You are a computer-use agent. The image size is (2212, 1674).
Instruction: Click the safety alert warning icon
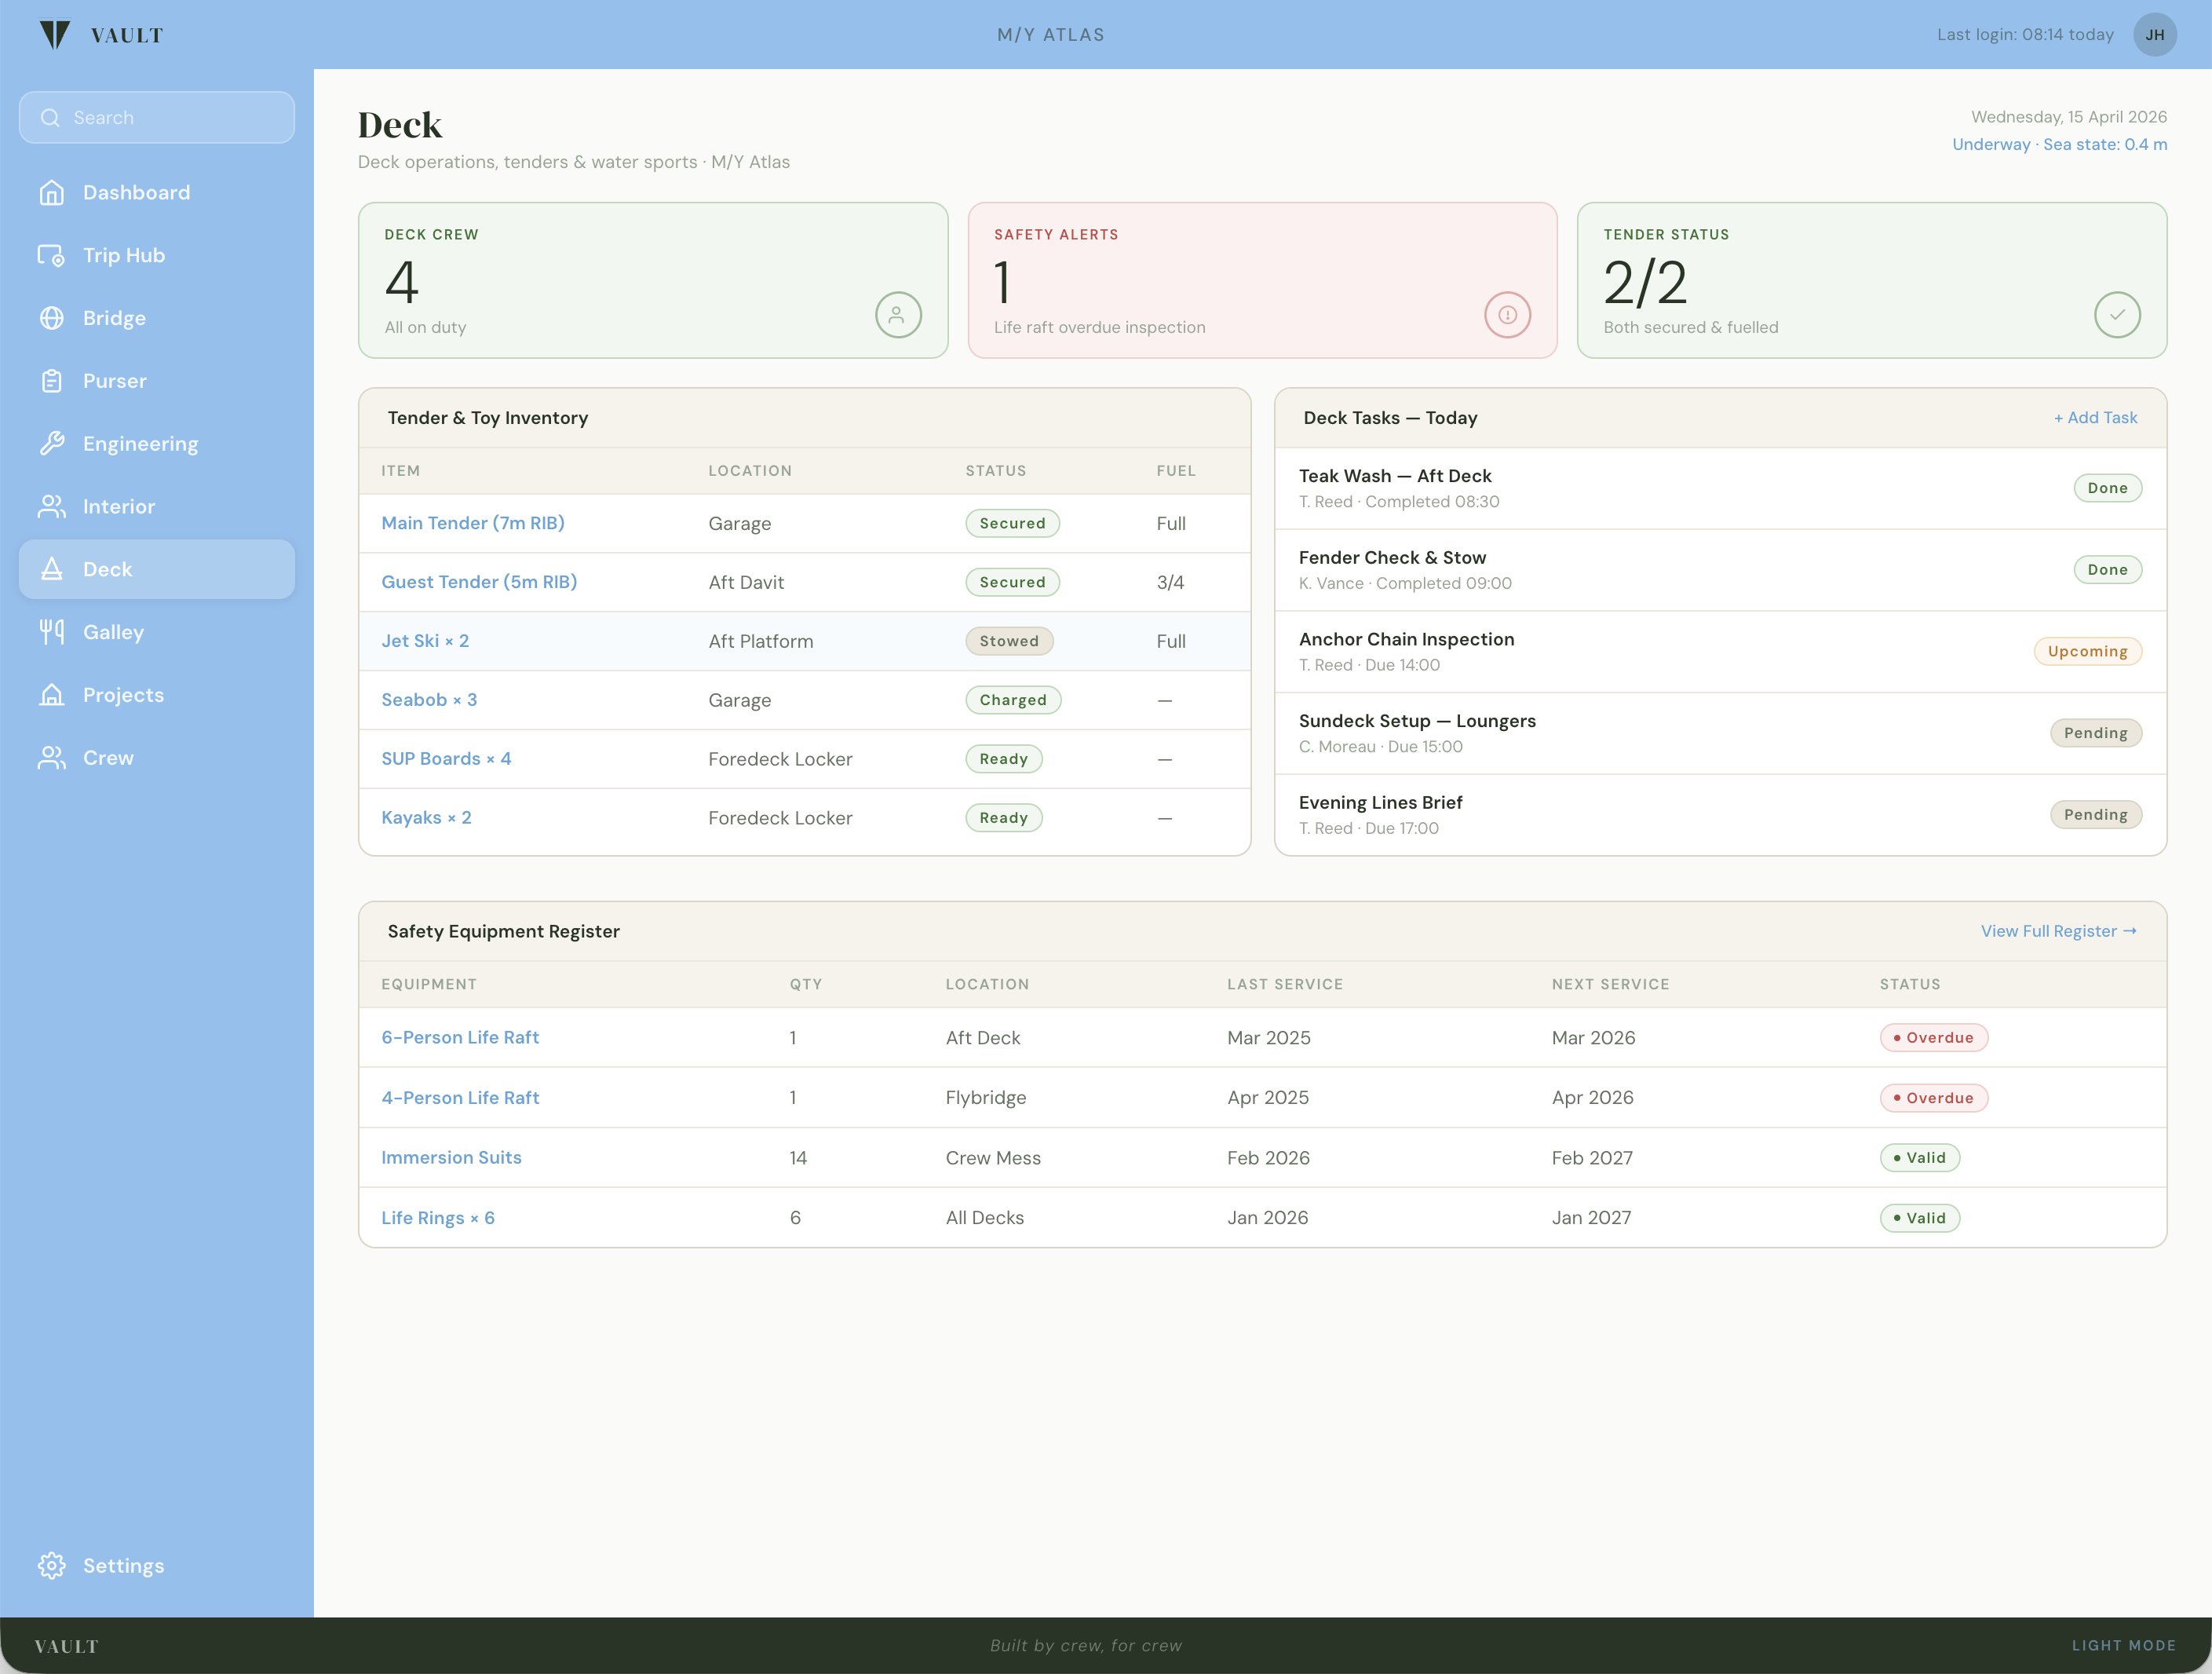(x=1507, y=315)
